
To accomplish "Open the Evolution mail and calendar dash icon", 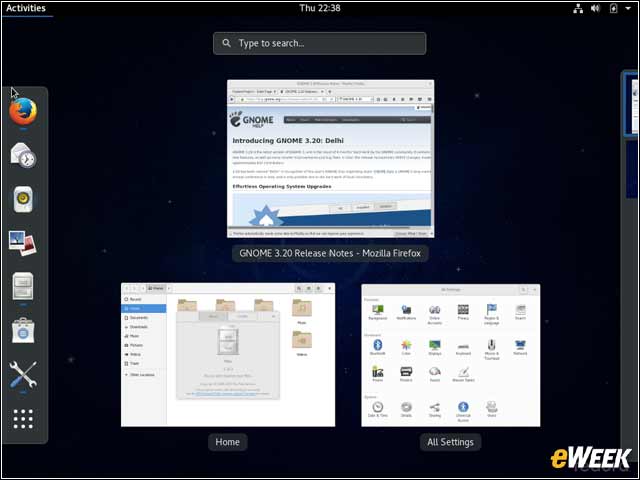I will point(23,156).
